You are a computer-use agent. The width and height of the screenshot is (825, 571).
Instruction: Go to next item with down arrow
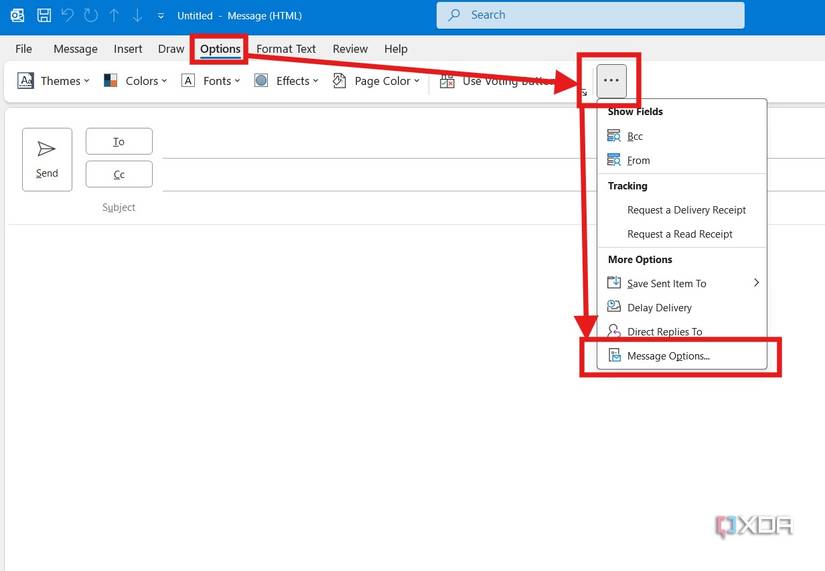(137, 15)
